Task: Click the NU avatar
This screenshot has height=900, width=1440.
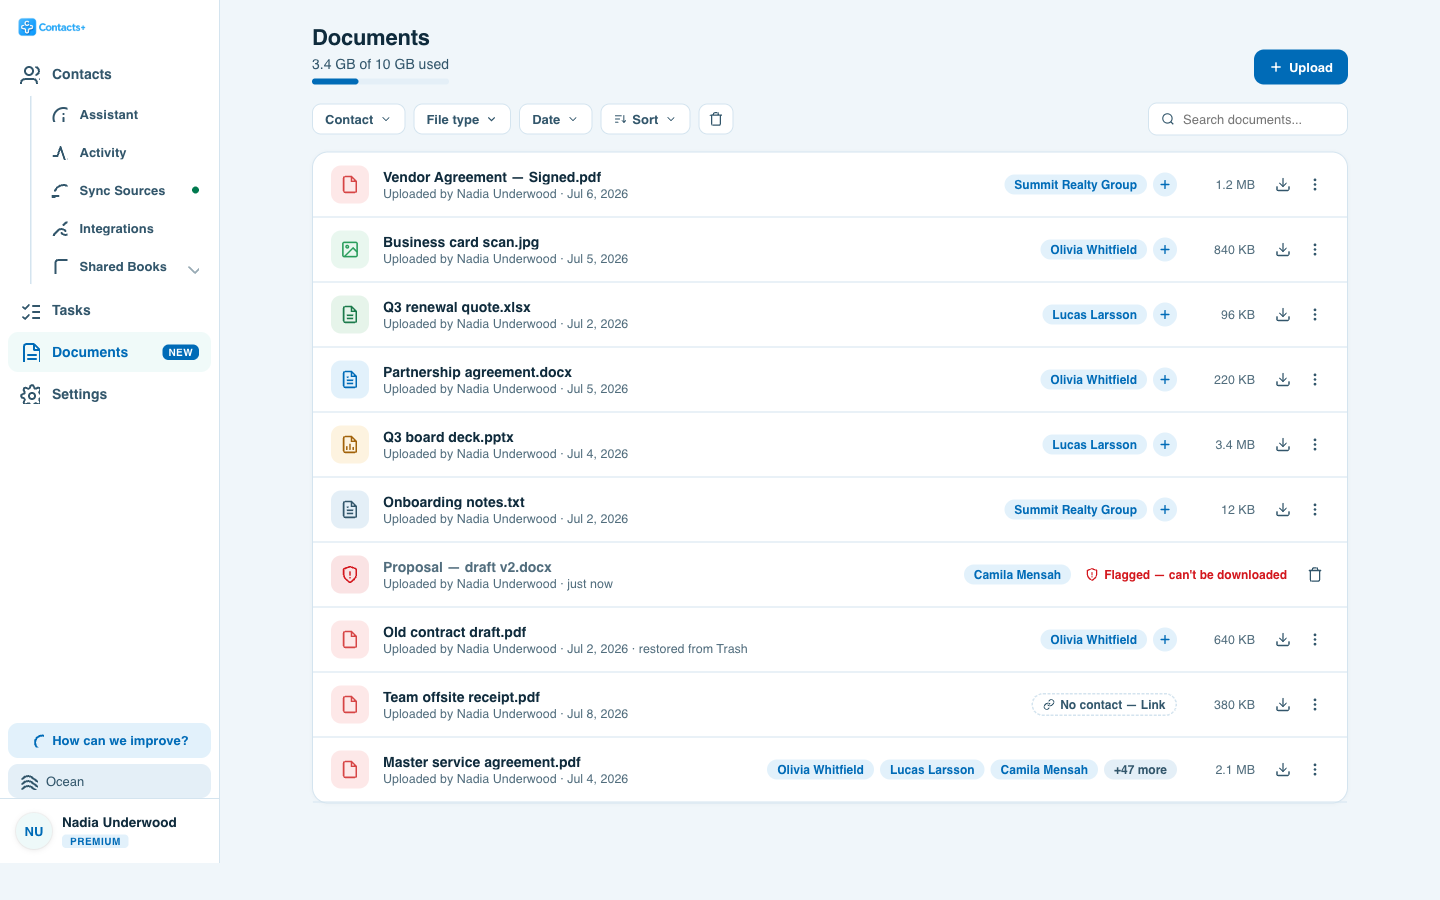Action: click(34, 832)
